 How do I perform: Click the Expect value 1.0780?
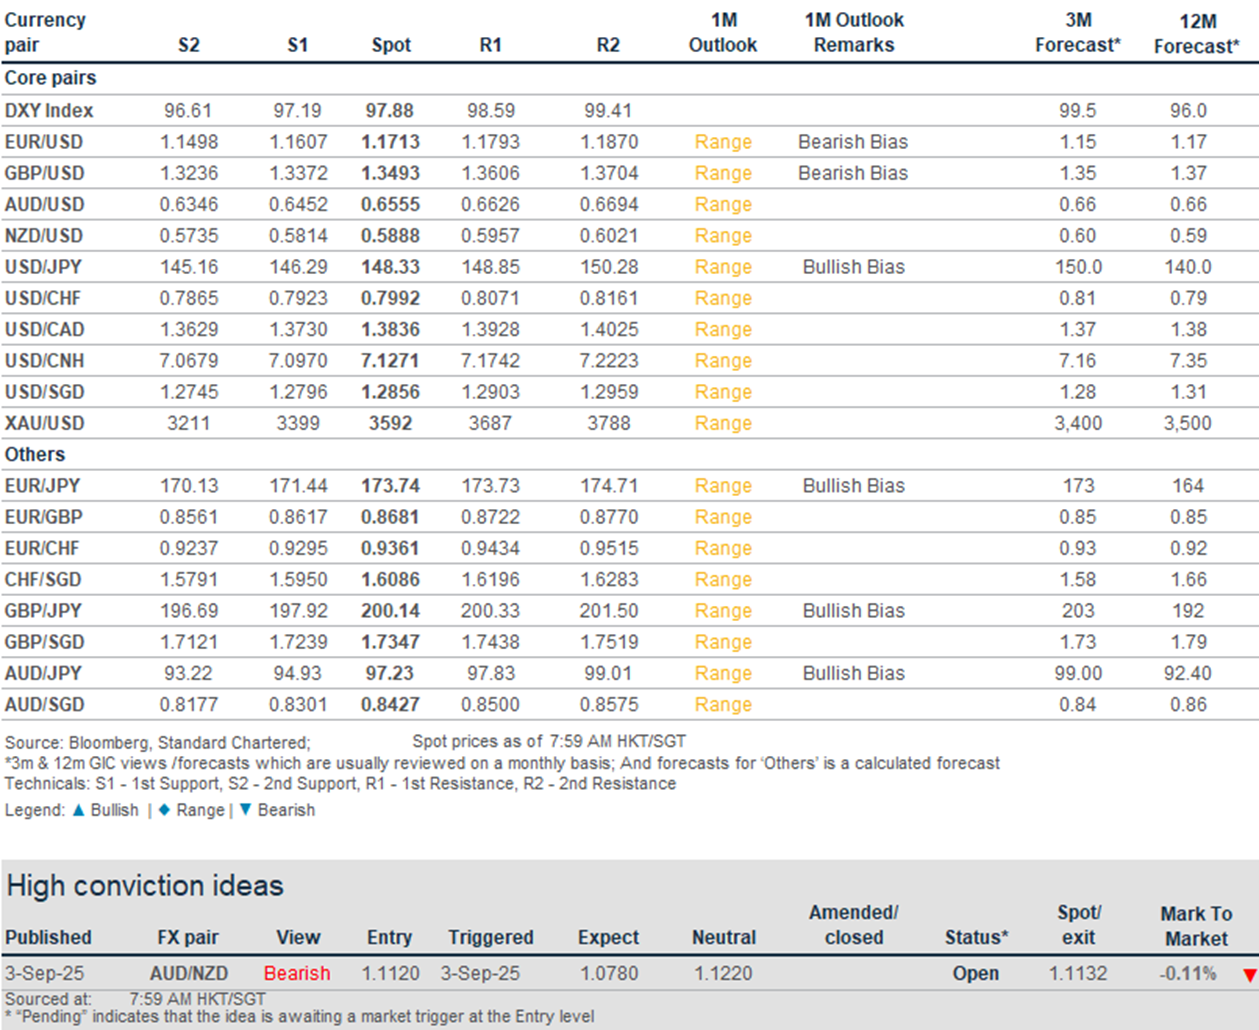[x=609, y=973]
